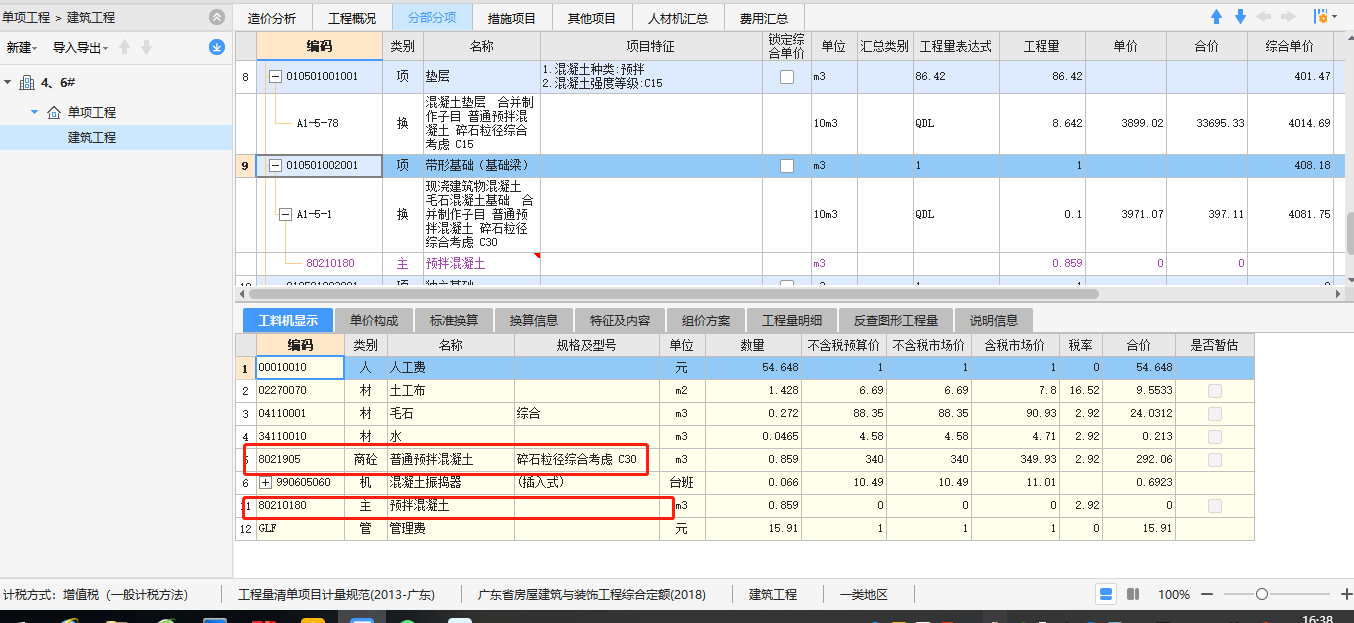1354x623 pixels.
Task: Click the zoom out minus icon
Action: pyautogui.click(x=1209, y=594)
